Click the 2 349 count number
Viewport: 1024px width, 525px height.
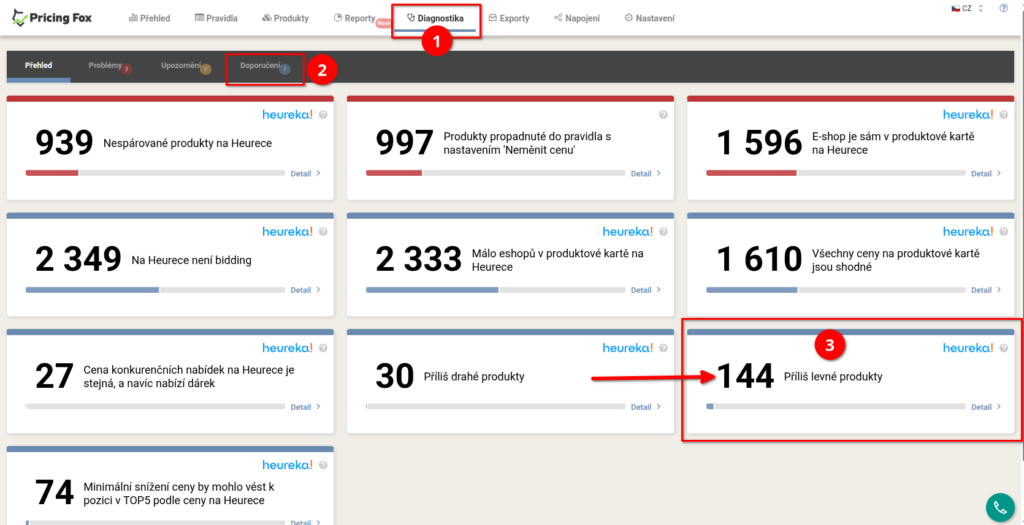click(78, 260)
